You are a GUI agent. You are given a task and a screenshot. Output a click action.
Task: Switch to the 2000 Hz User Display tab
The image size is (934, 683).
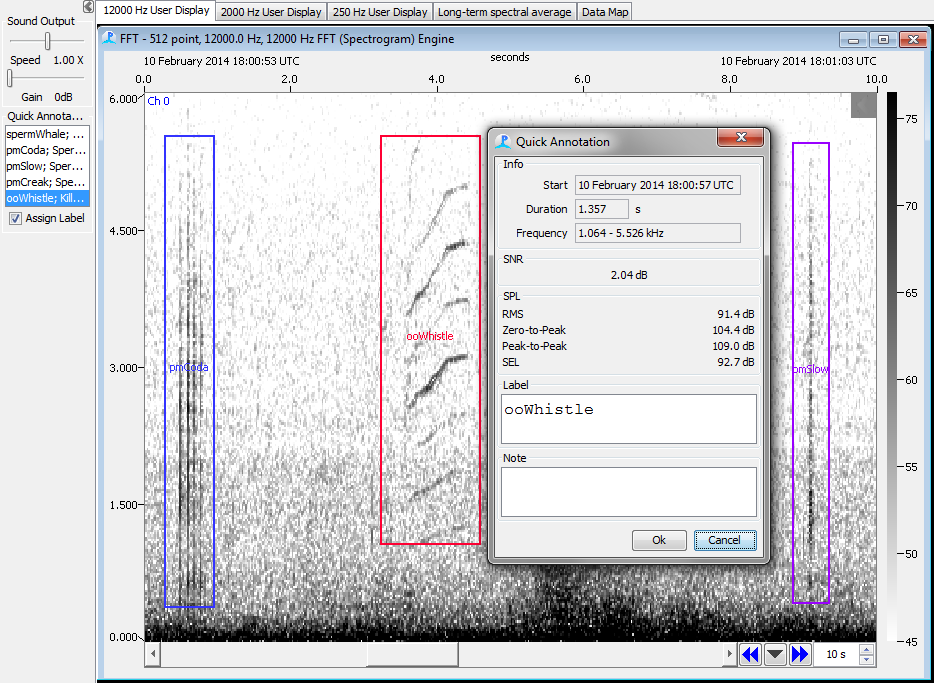click(x=271, y=12)
